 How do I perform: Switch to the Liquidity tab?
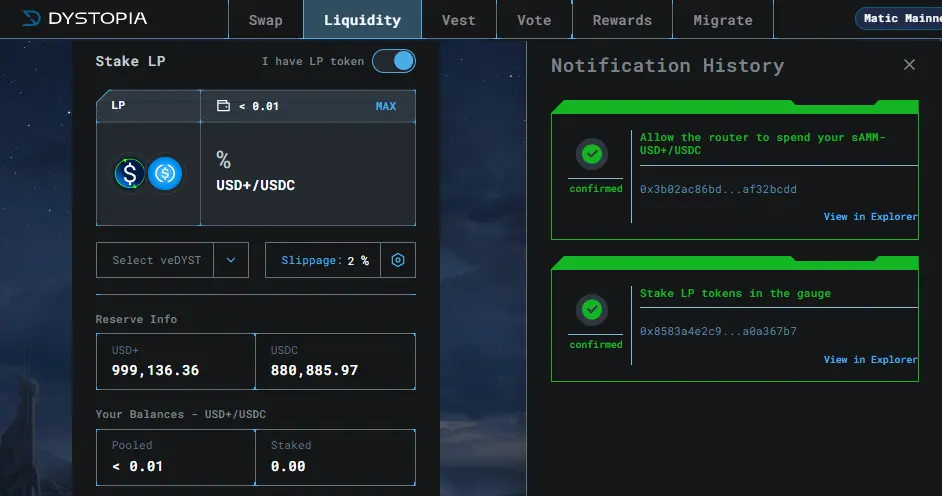pos(362,20)
